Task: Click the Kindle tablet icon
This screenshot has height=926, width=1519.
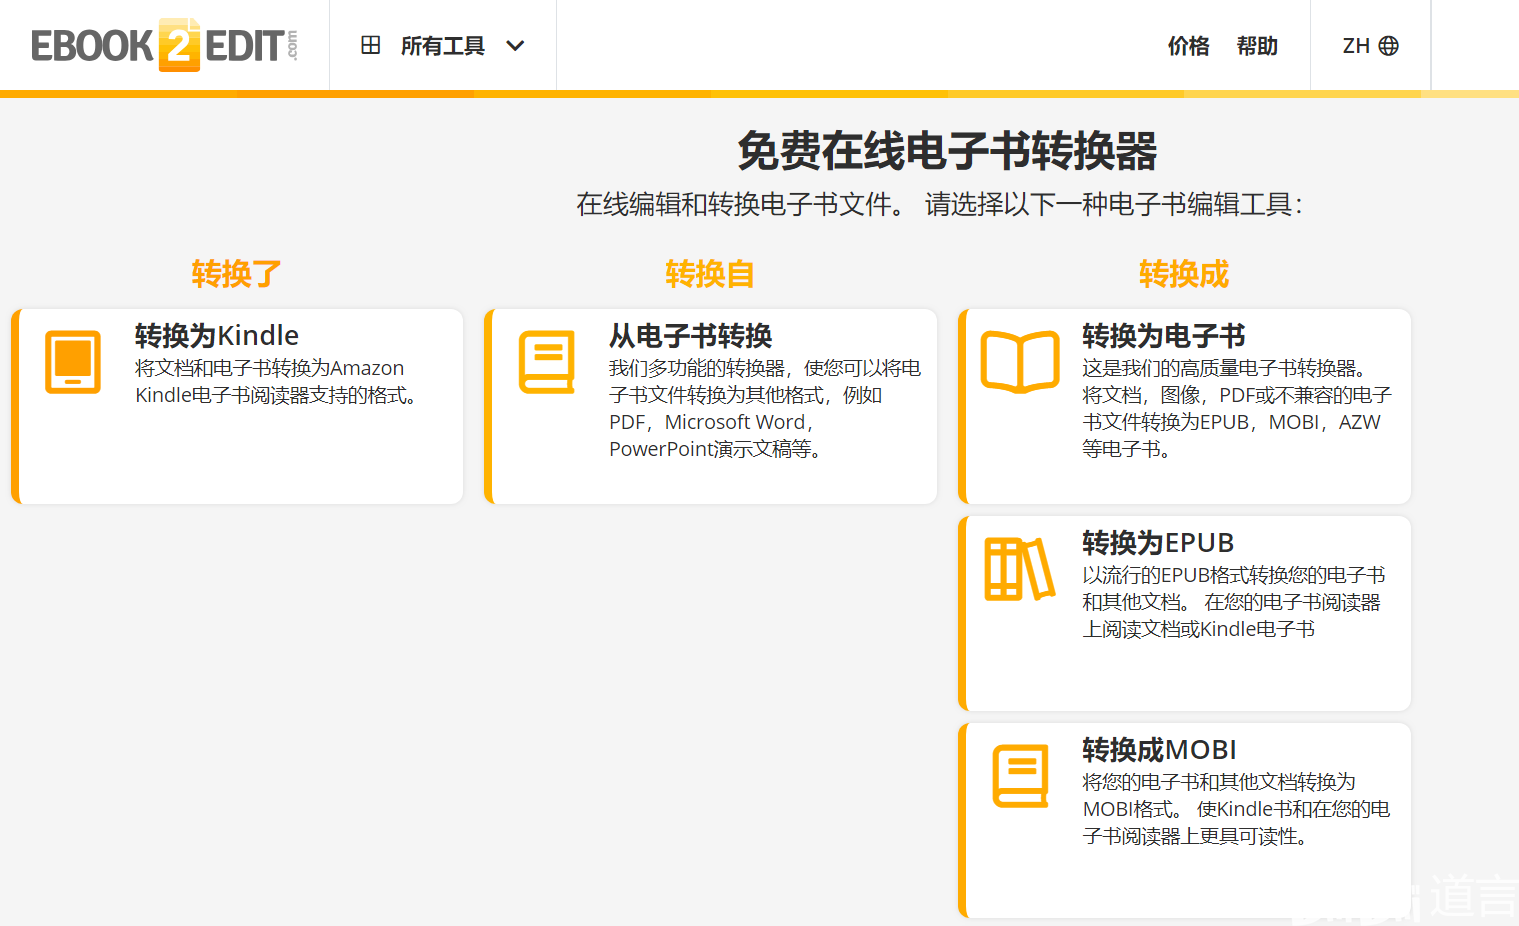Action: [73, 362]
